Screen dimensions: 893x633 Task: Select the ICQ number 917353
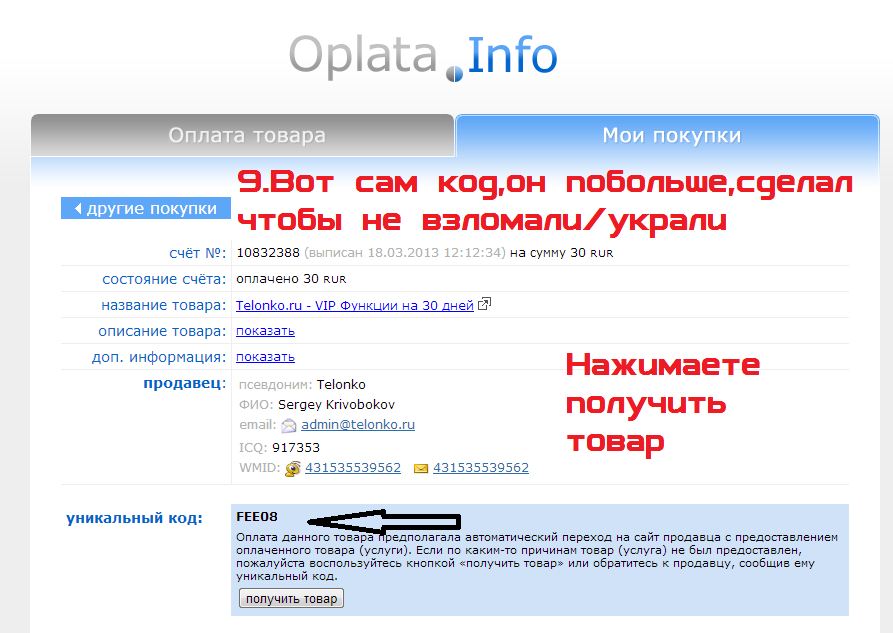click(296, 448)
